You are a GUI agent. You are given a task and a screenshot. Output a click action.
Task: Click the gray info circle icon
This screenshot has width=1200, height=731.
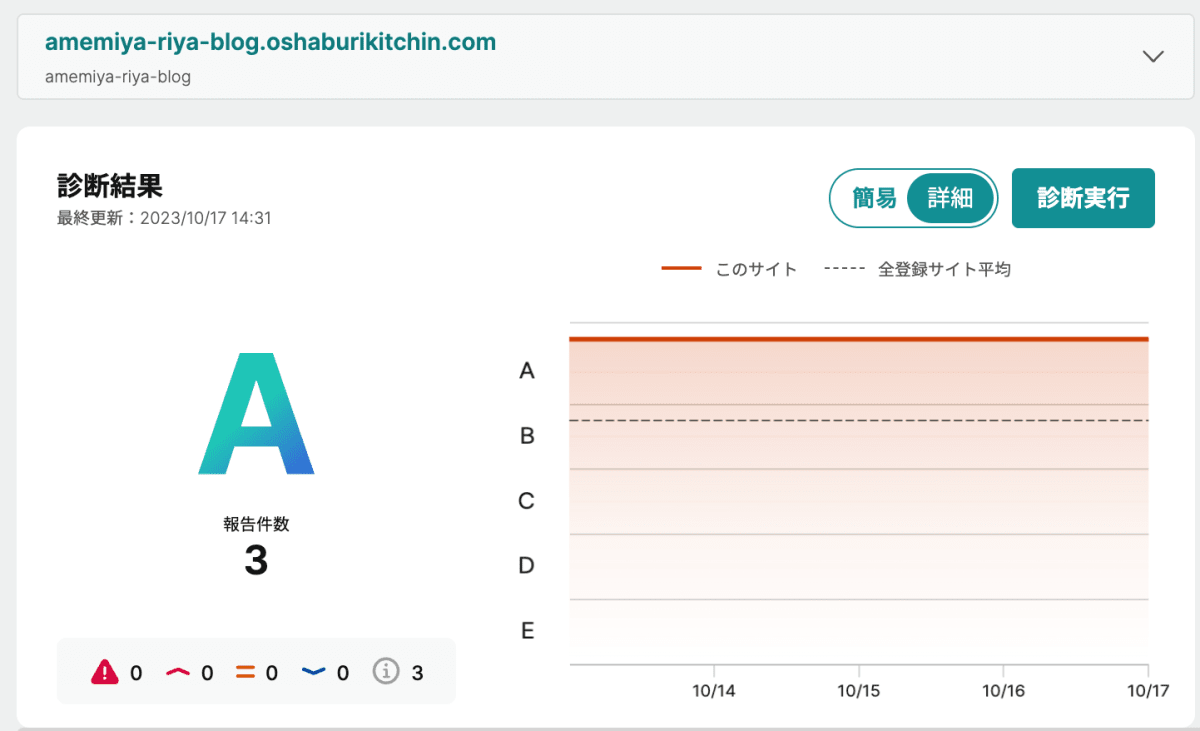pos(386,672)
